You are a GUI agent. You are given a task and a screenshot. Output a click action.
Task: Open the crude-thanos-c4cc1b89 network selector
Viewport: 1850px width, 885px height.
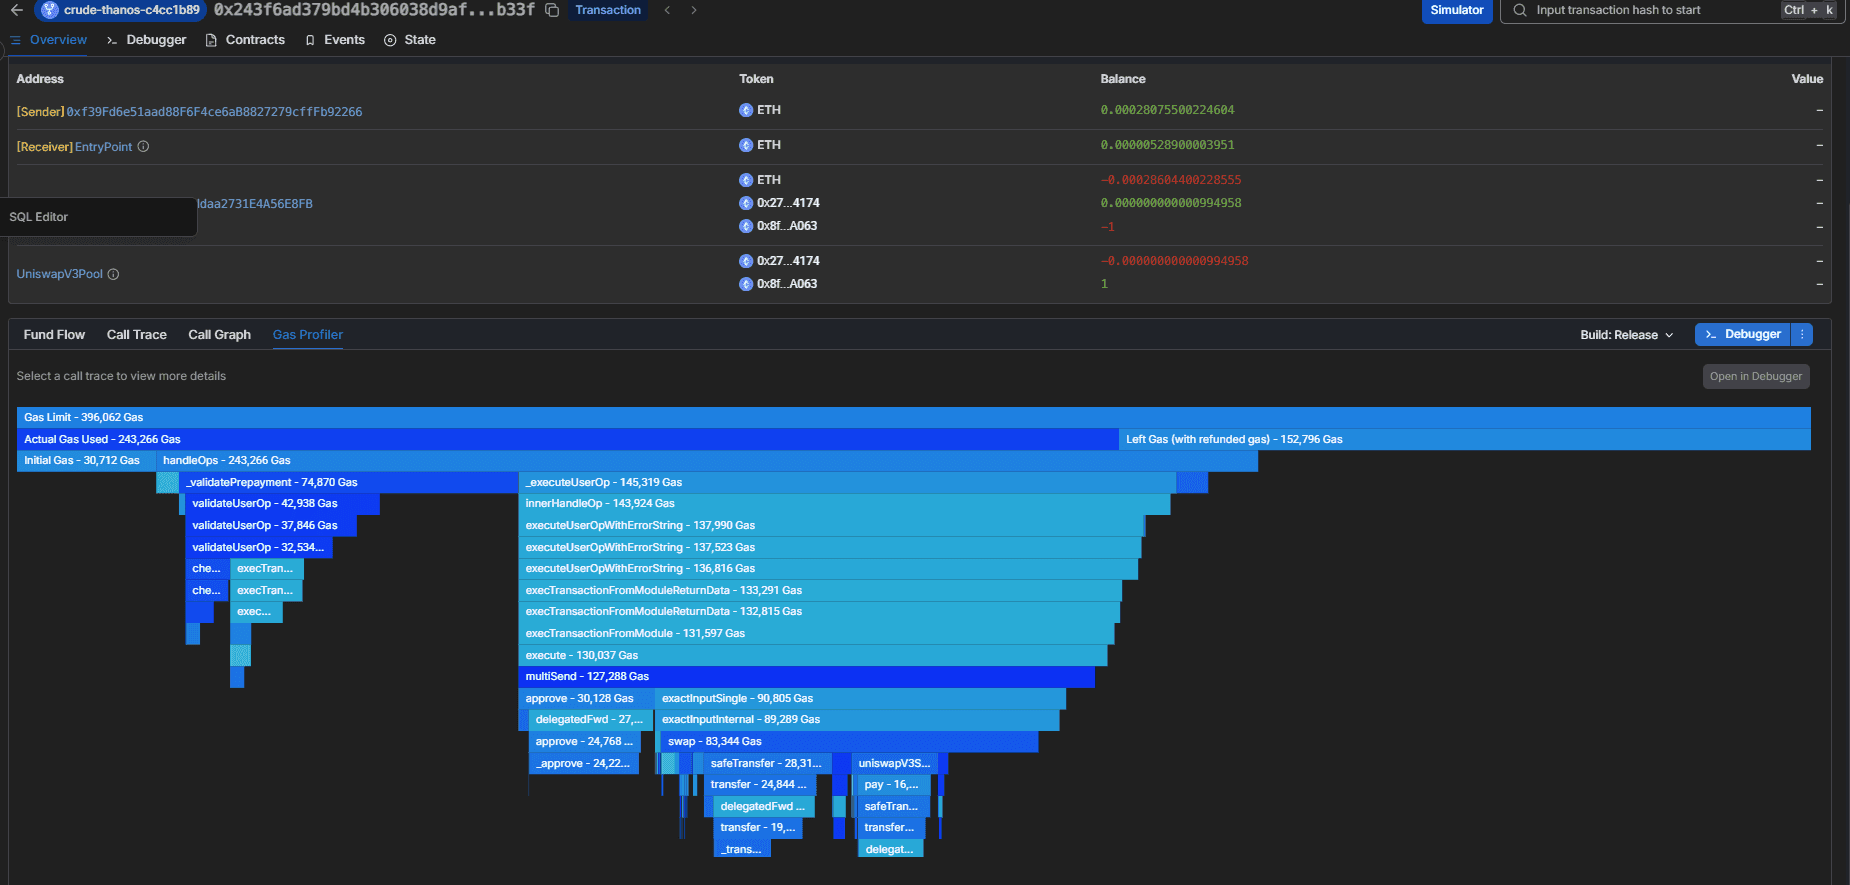121,10
